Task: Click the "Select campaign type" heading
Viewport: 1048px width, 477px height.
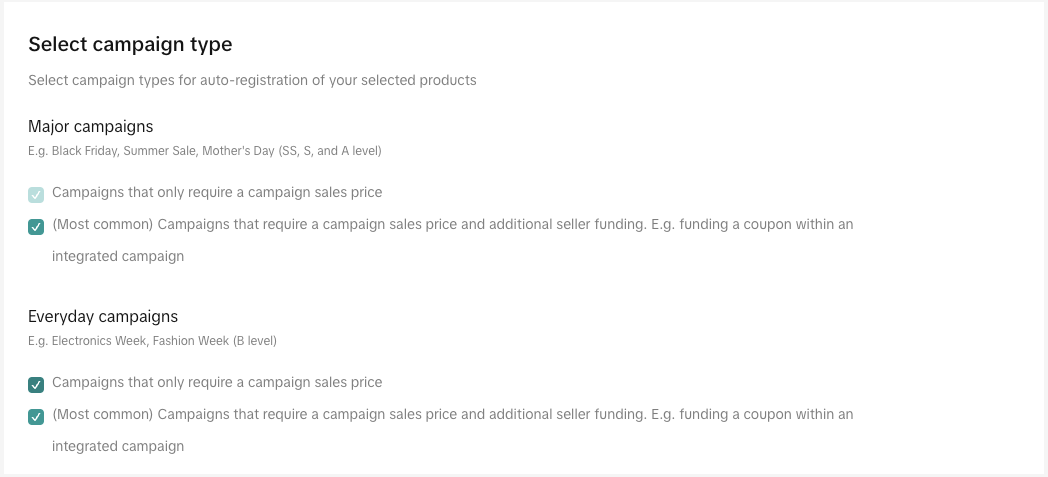Action: 130,44
